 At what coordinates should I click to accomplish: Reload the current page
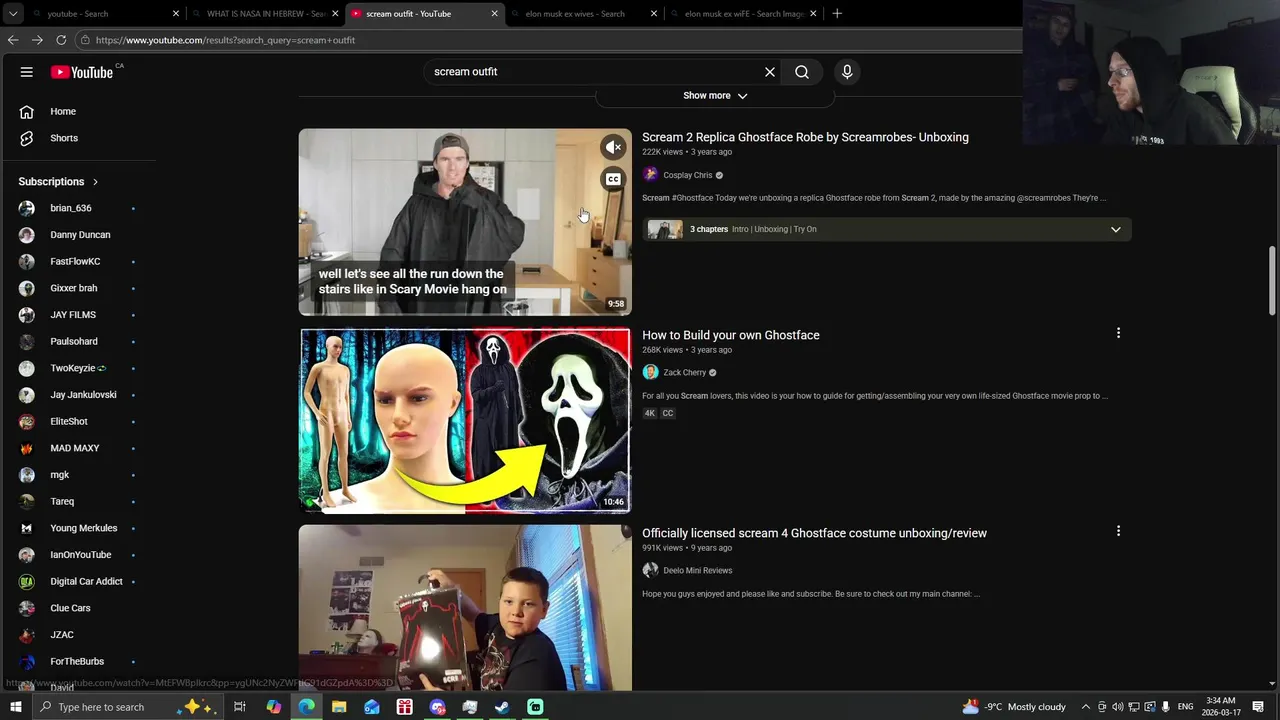[61, 40]
